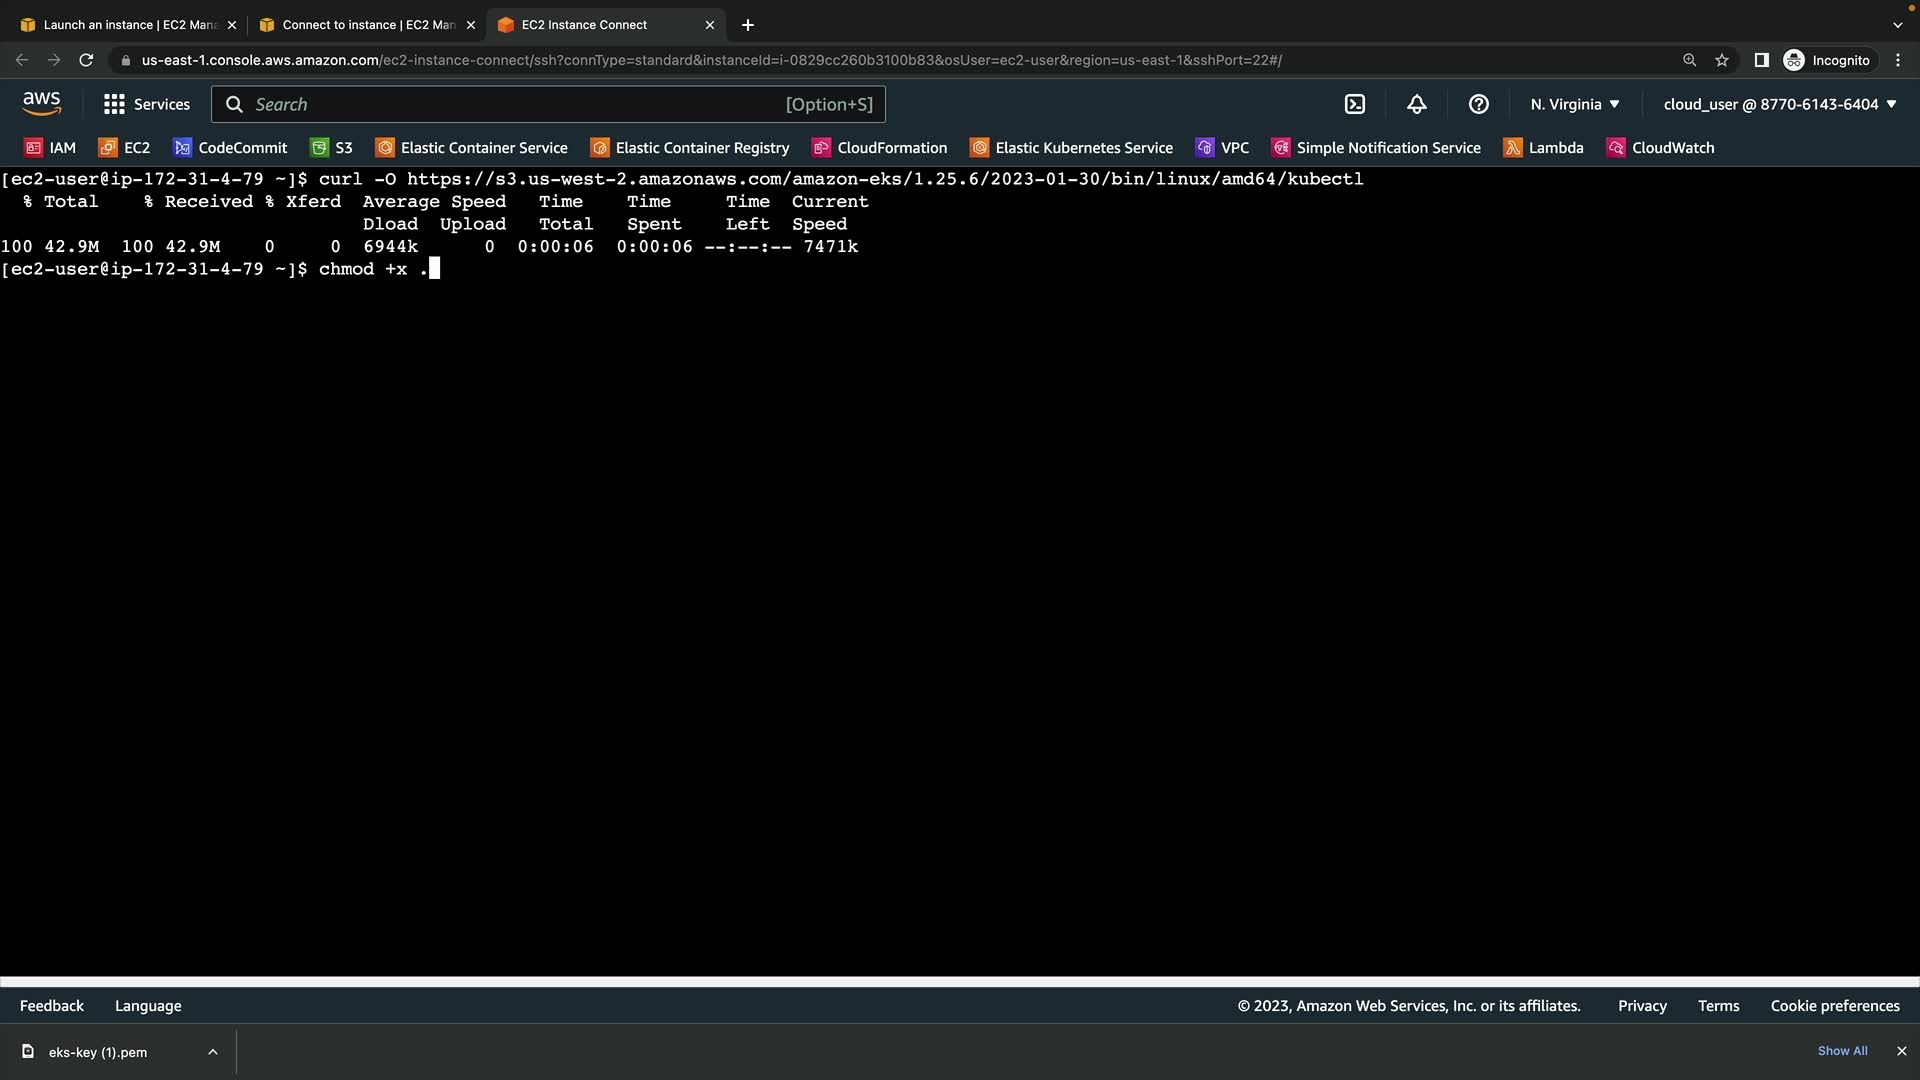Bookmark this page with star icon
This screenshot has height=1080, width=1920.
(x=1722, y=60)
